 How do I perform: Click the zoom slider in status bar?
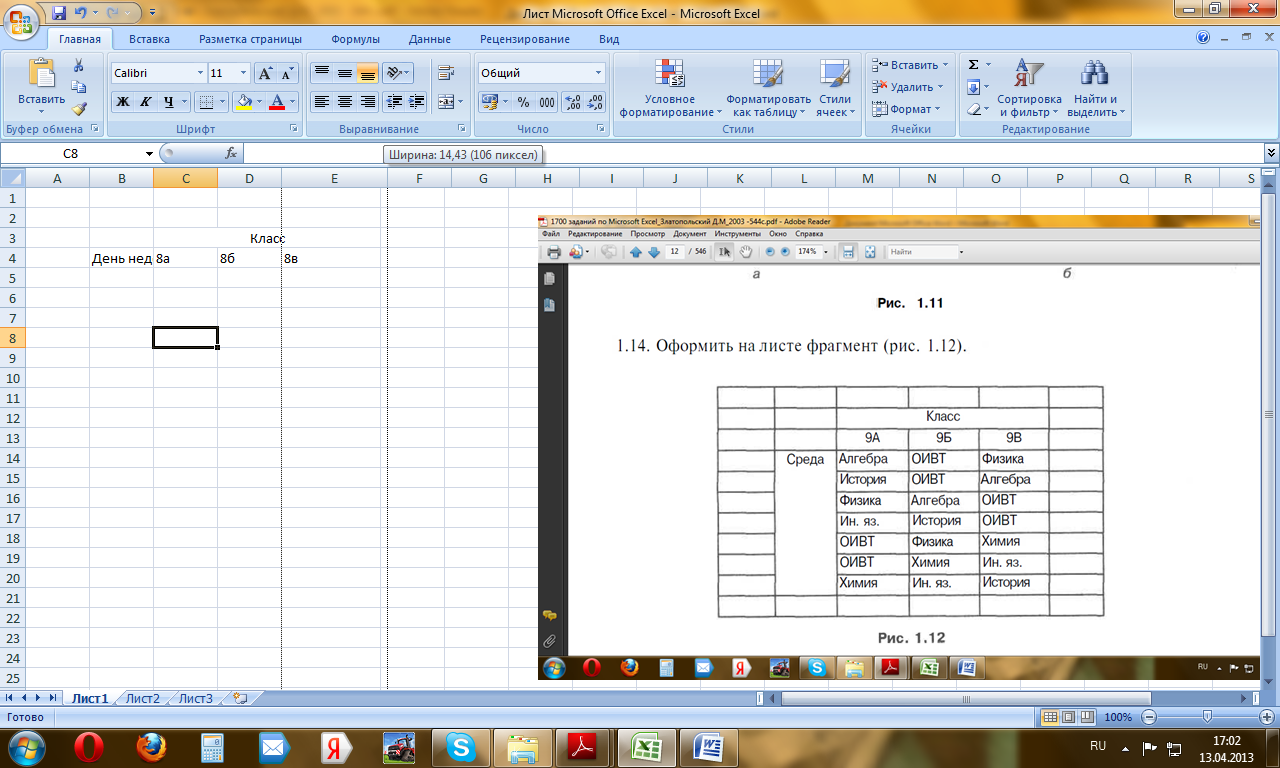click(1207, 717)
